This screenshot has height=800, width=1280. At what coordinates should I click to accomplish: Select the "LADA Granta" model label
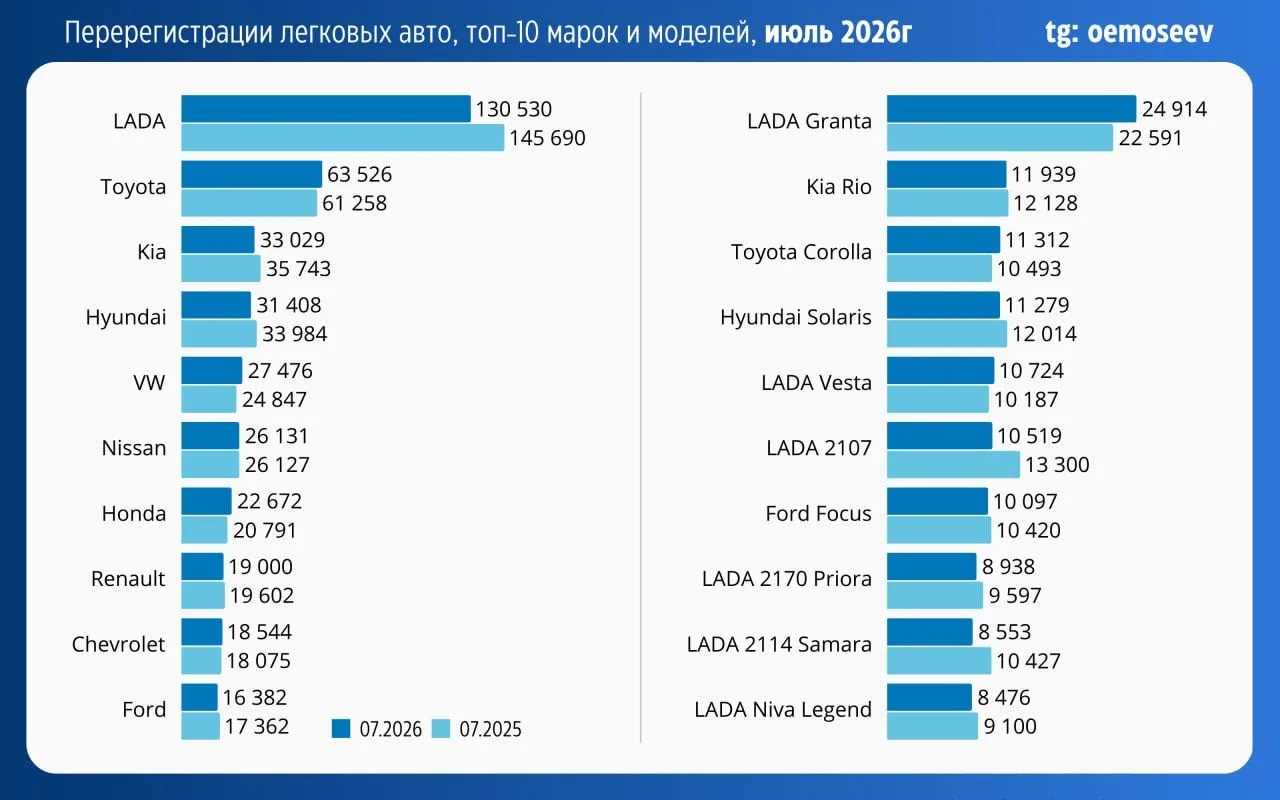810,122
